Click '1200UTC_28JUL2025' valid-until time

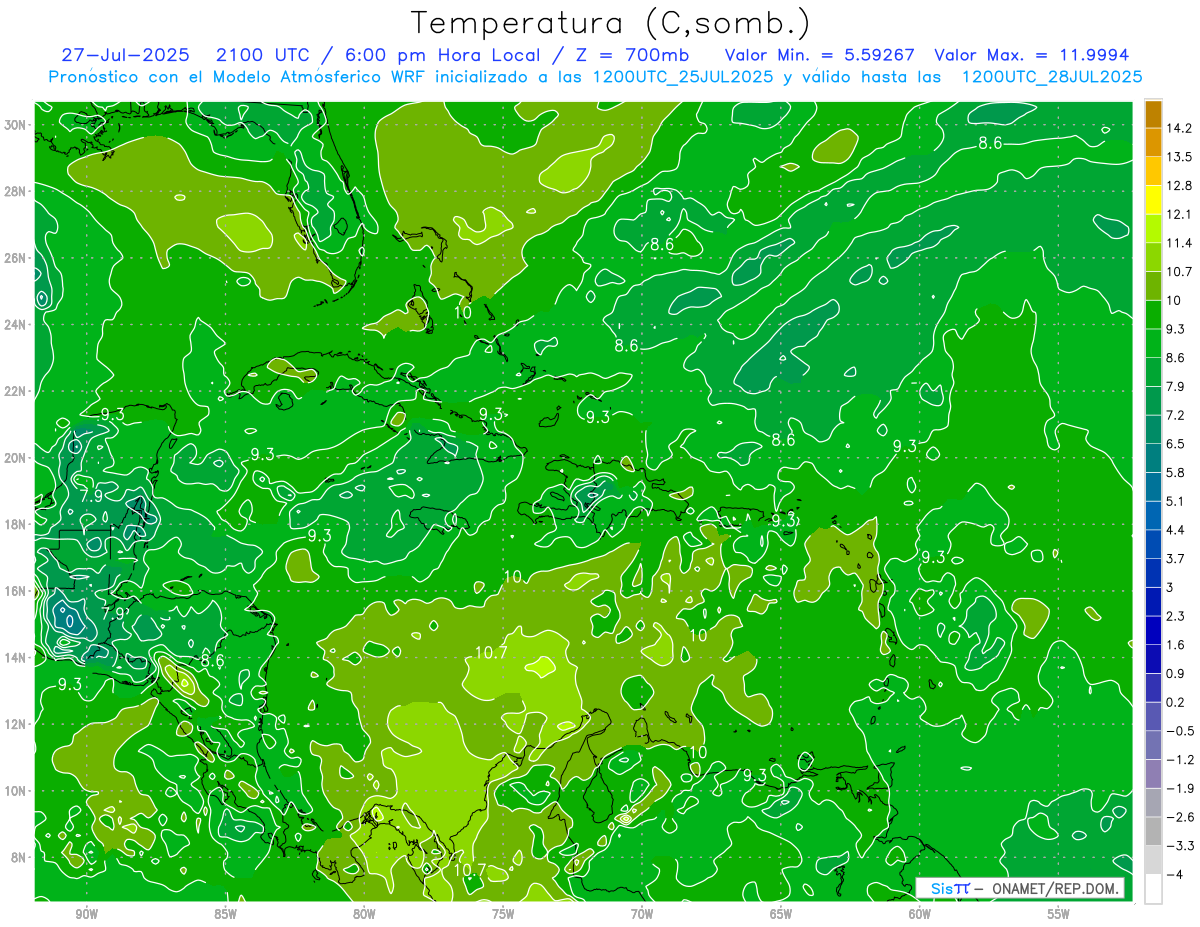pos(1052,77)
